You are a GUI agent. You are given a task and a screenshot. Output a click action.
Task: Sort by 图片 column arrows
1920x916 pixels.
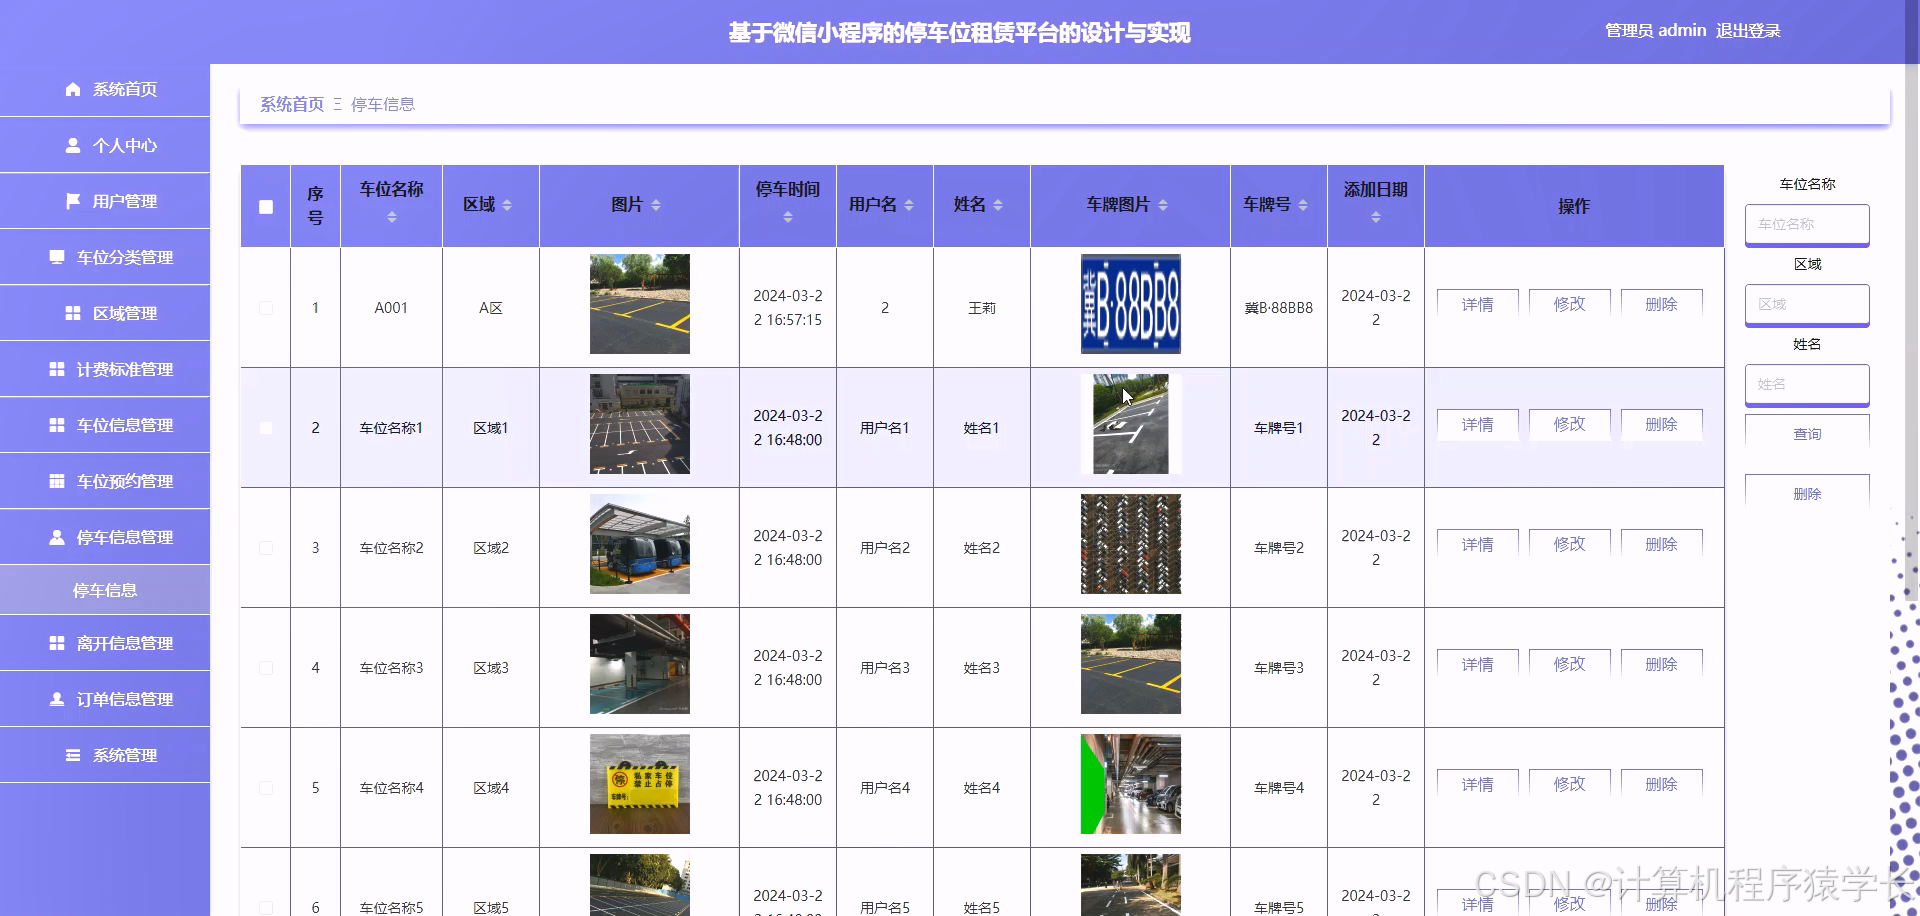(656, 205)
